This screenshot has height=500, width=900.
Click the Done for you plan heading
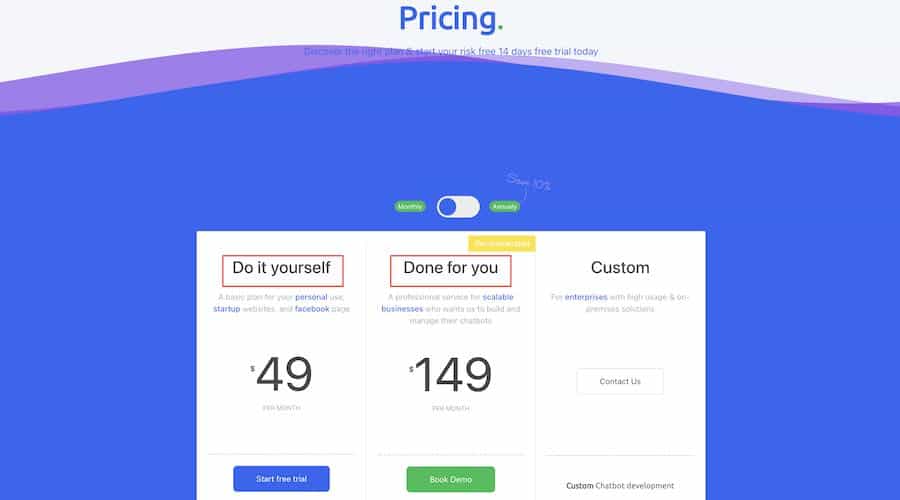click(451, 268)
